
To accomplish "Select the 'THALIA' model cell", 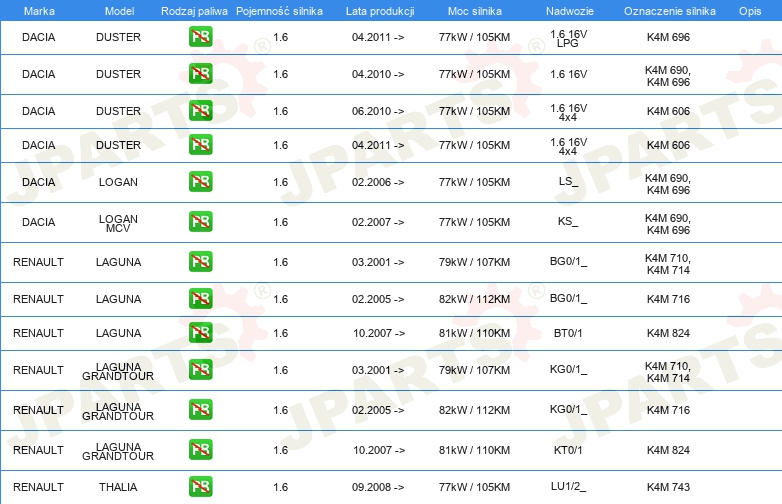I will 118,487.
